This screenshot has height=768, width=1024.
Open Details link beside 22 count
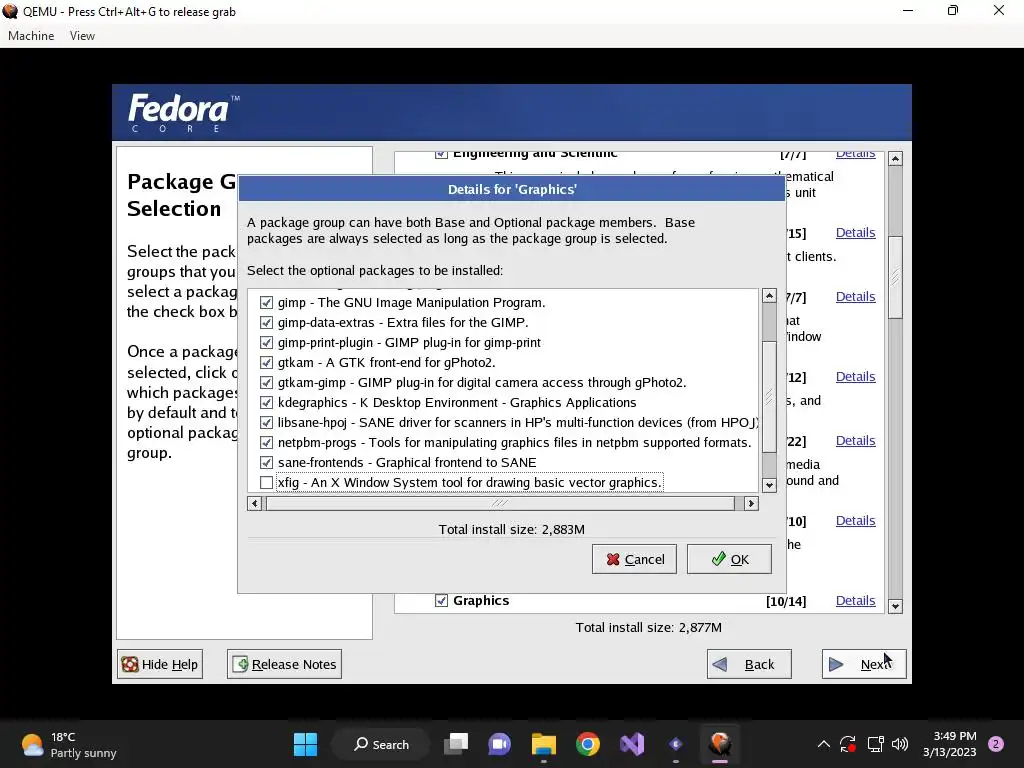pos(856,441)
